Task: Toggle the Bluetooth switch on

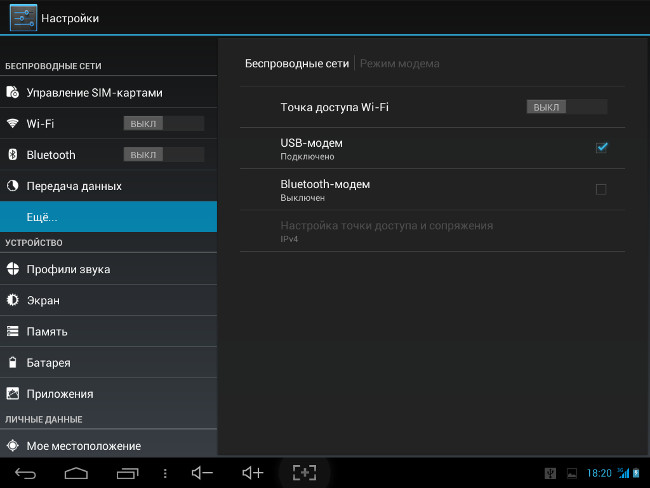Action: tap(164, 155)
